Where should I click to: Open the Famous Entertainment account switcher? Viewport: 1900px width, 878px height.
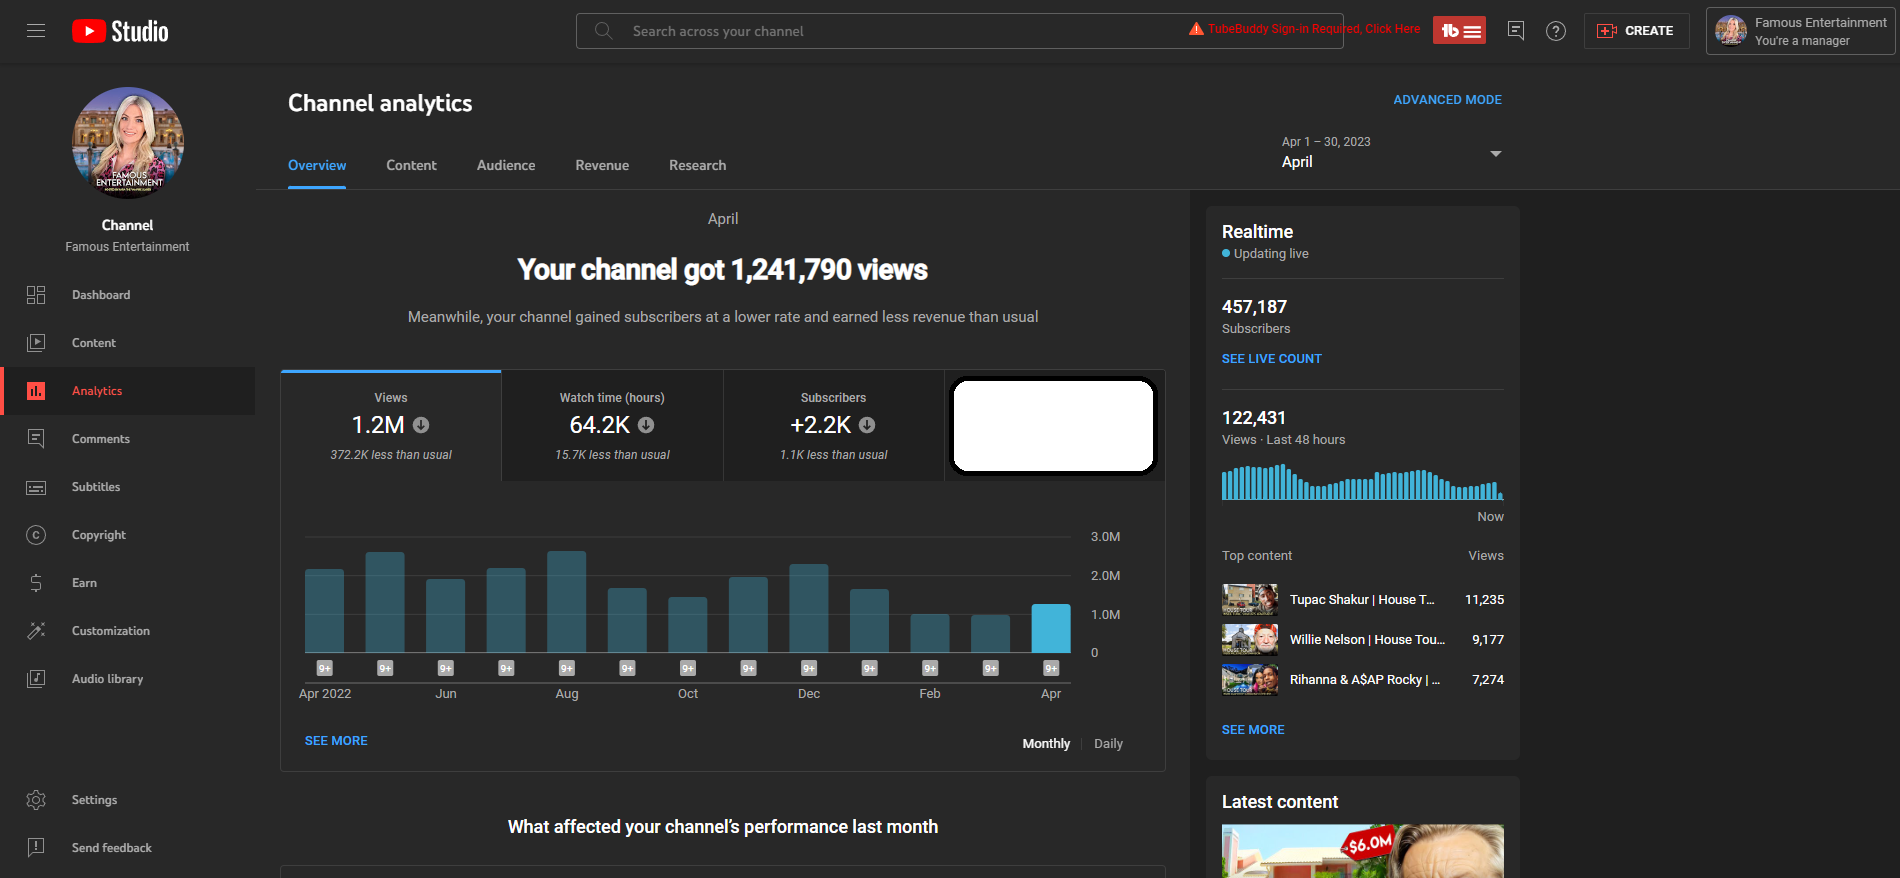click(1800, 31)
